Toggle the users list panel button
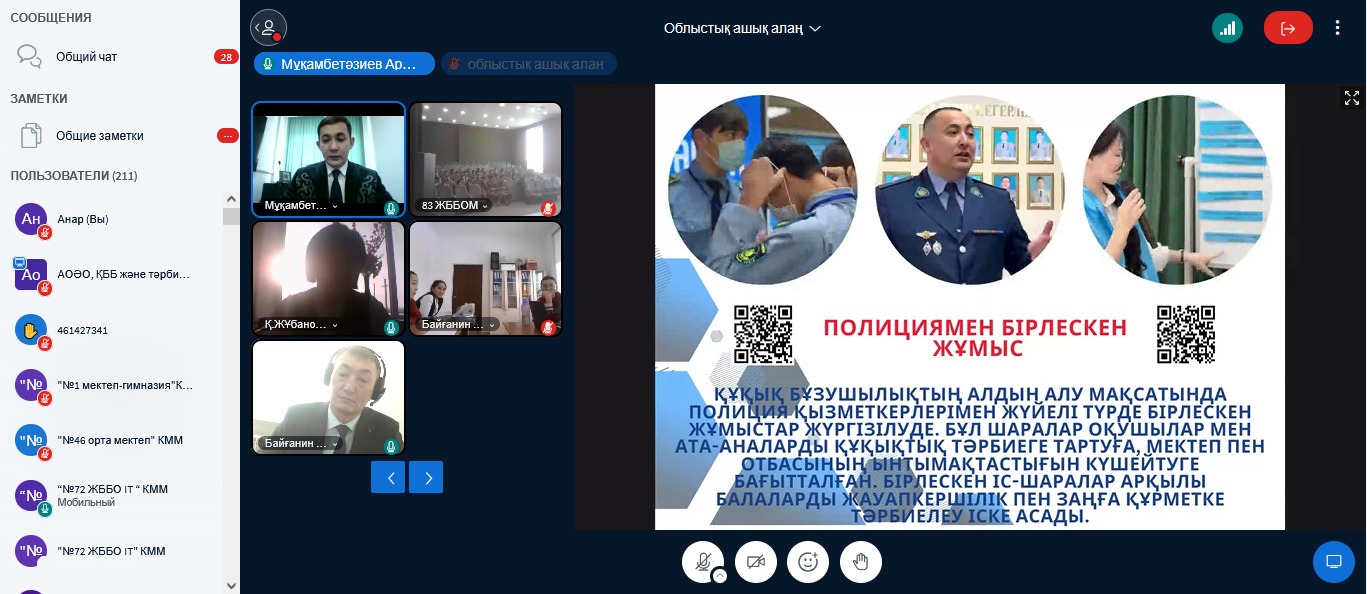Viewport: 1367px width, 594px height. click(x=268, y=28)
